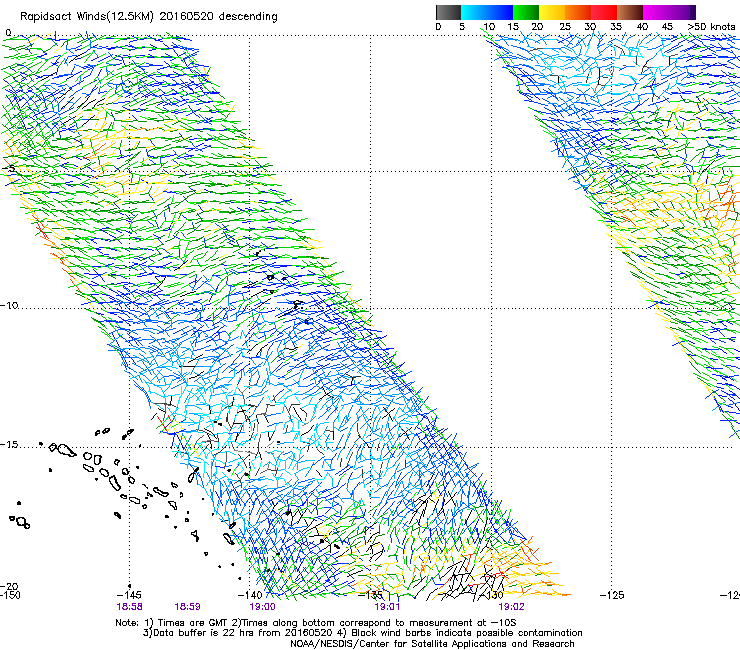Click the '-145' longitude axis label
The height and width of the screenshot is (650, 740).
pos(129,595)
